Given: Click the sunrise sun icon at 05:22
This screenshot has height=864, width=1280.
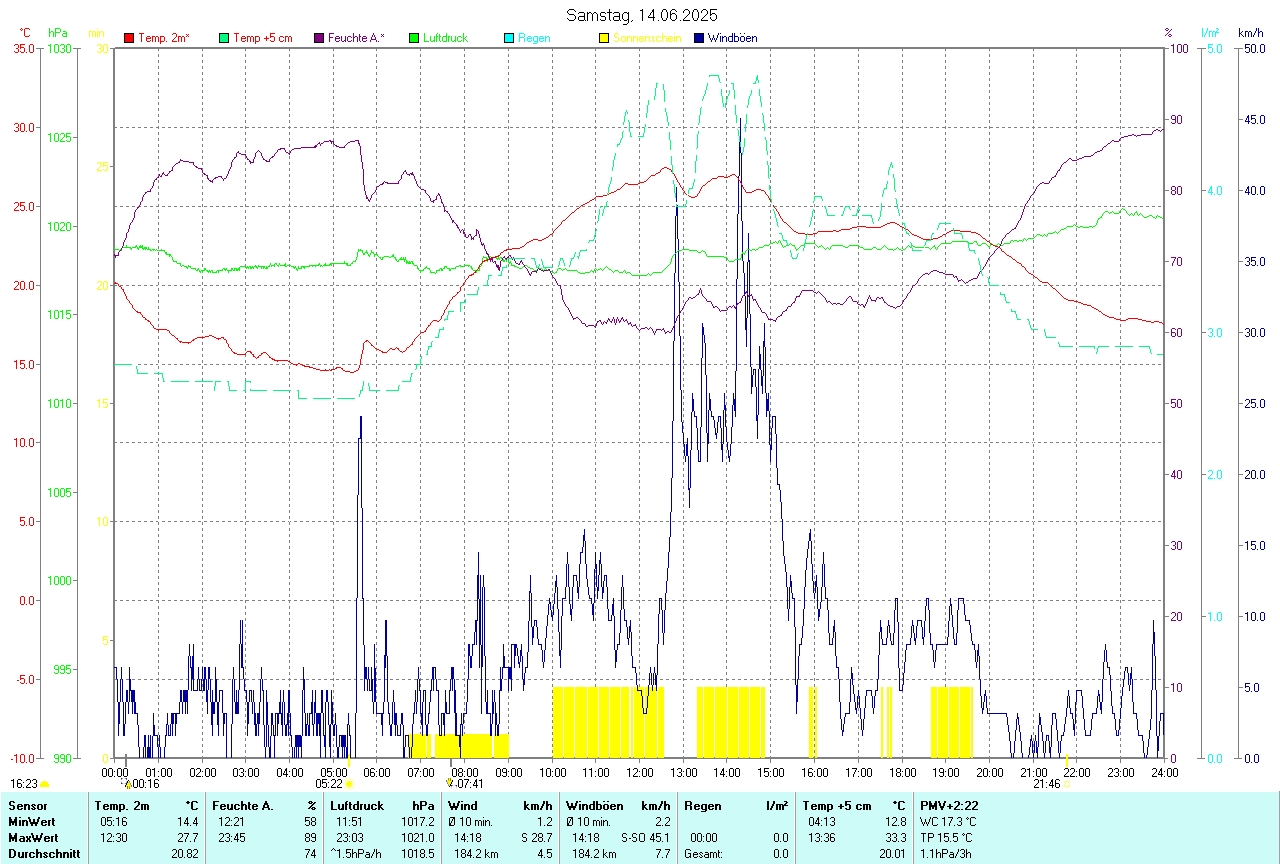Looking at the screenshot, I should coord(348,784).
